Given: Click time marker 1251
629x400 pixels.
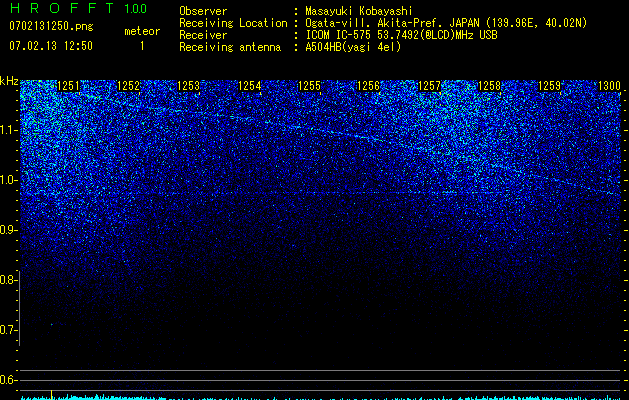Looking at the screenshot, I should 69,86.
